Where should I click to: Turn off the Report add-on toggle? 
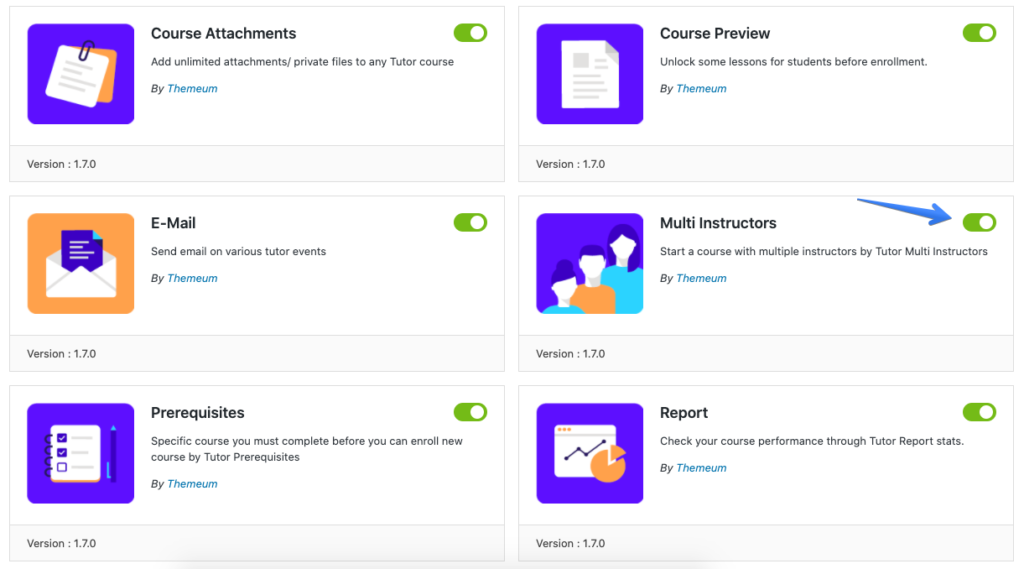point(979,412)
